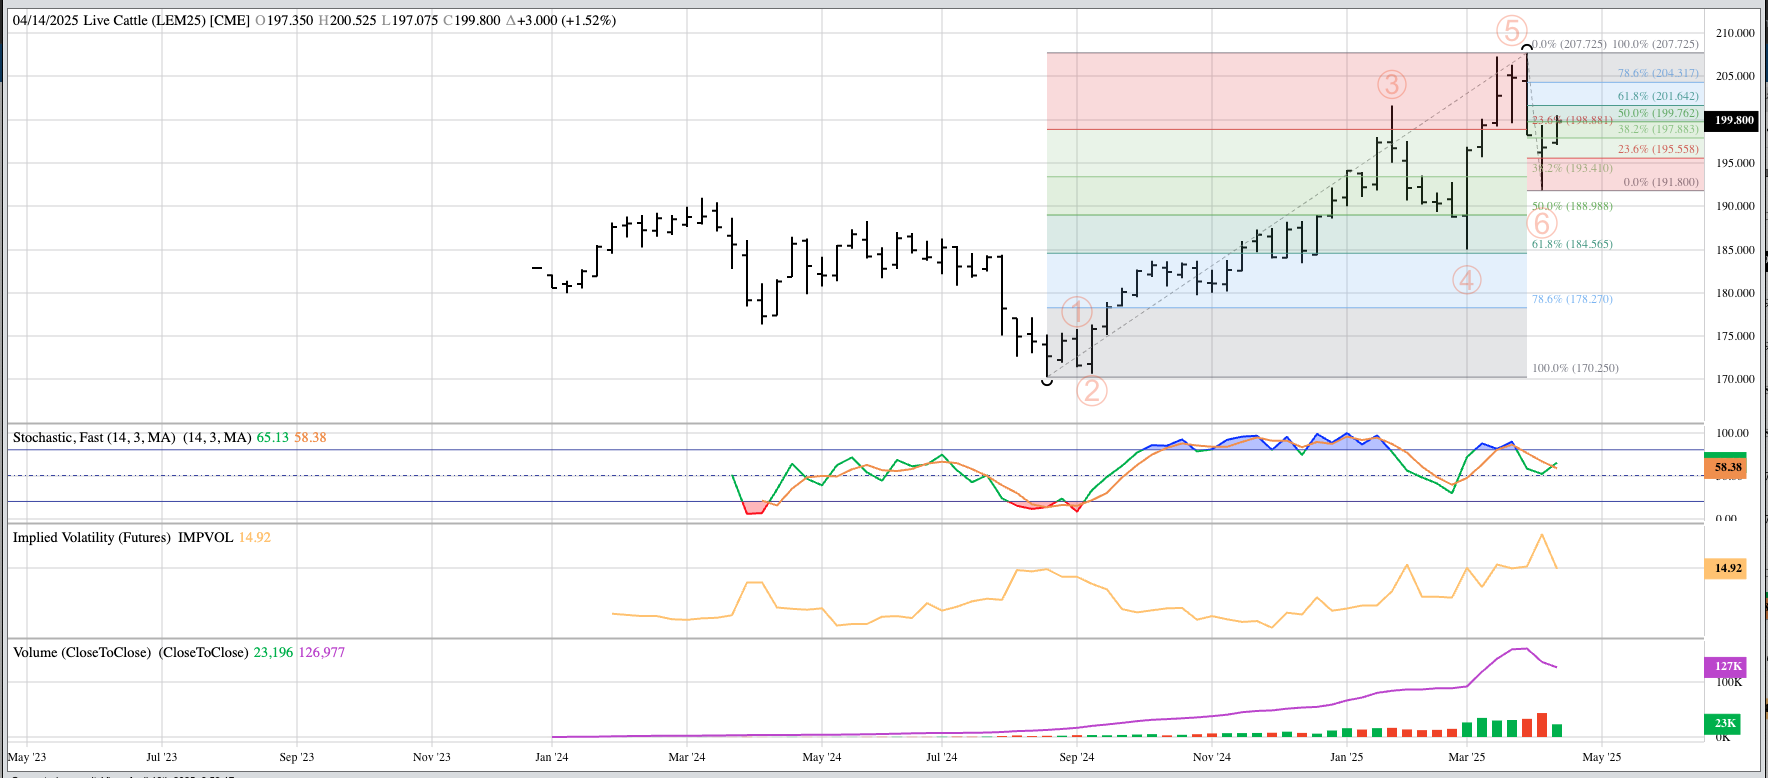This screenshot has width=1768, height=778.
Task: Click the 61.8% (184.565) Fibonacci label
Action: pos(1572,244)
